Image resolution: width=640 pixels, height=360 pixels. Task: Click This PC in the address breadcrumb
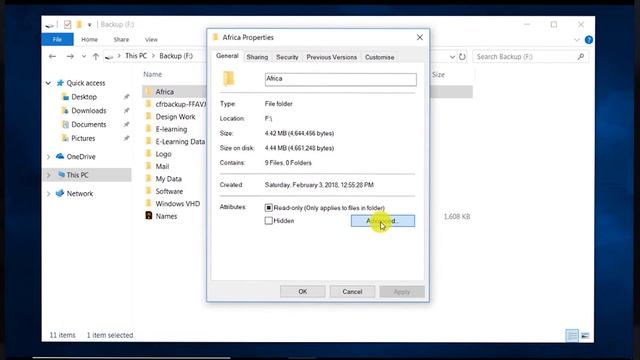coord(136,56)
